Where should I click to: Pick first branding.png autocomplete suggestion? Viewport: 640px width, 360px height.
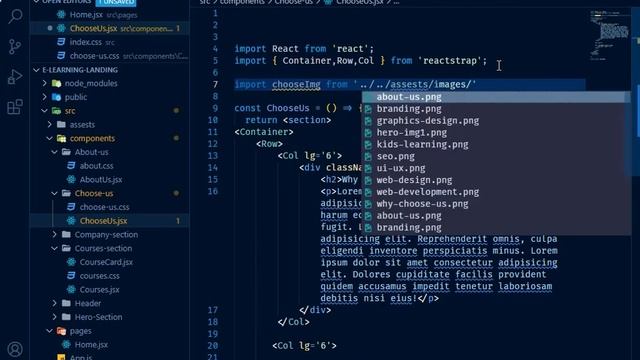coord(496,109)
